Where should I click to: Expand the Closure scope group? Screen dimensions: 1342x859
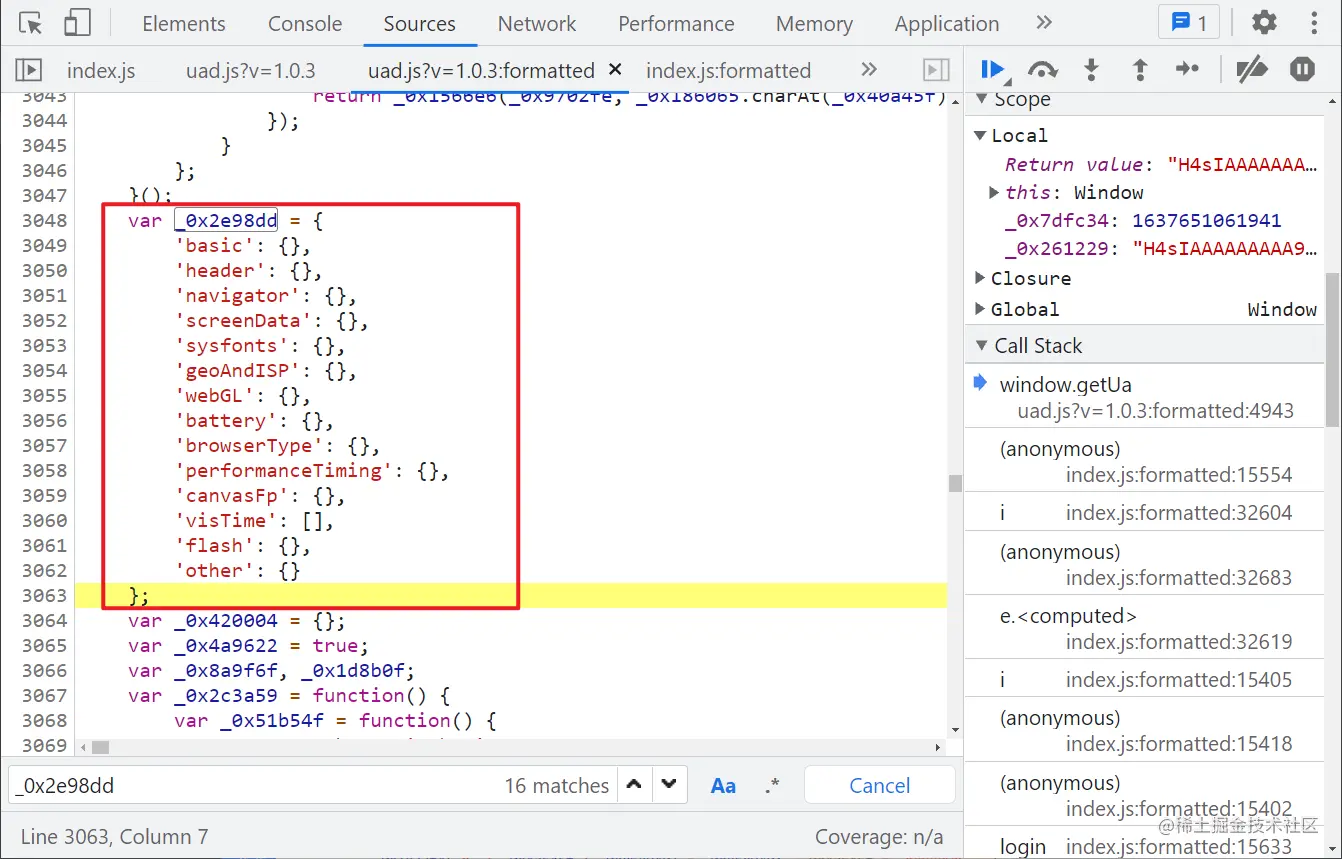tap(981, 278)
